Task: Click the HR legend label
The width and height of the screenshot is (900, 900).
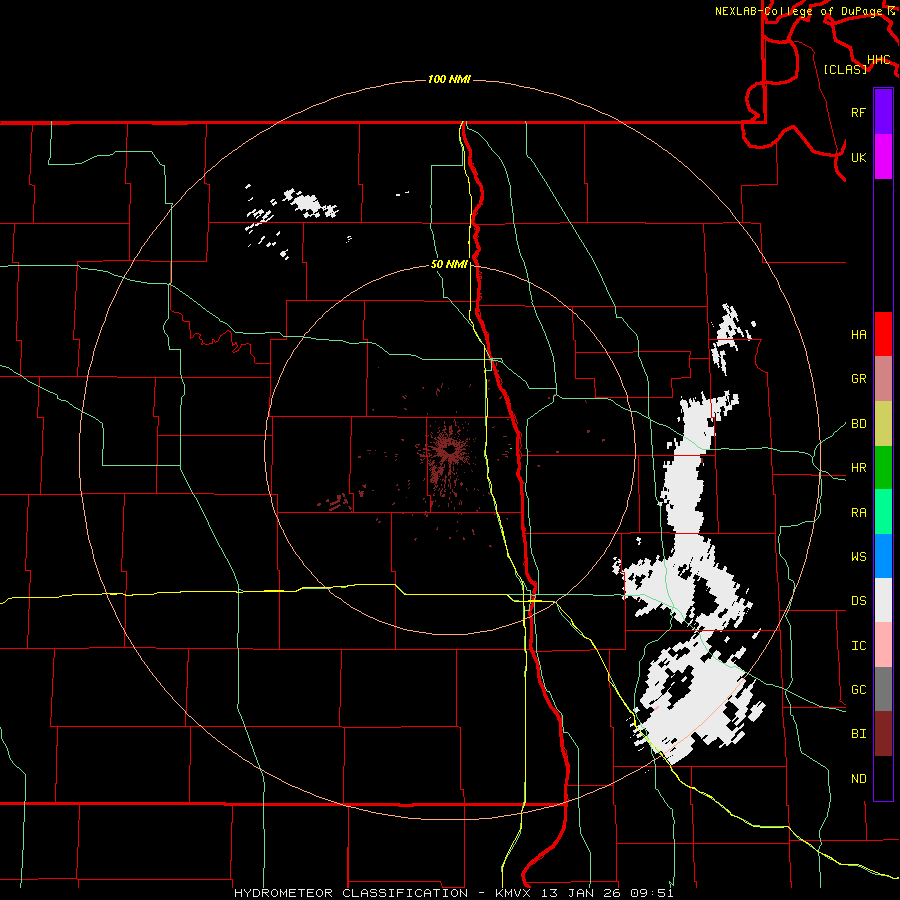Action: point(858,468)
